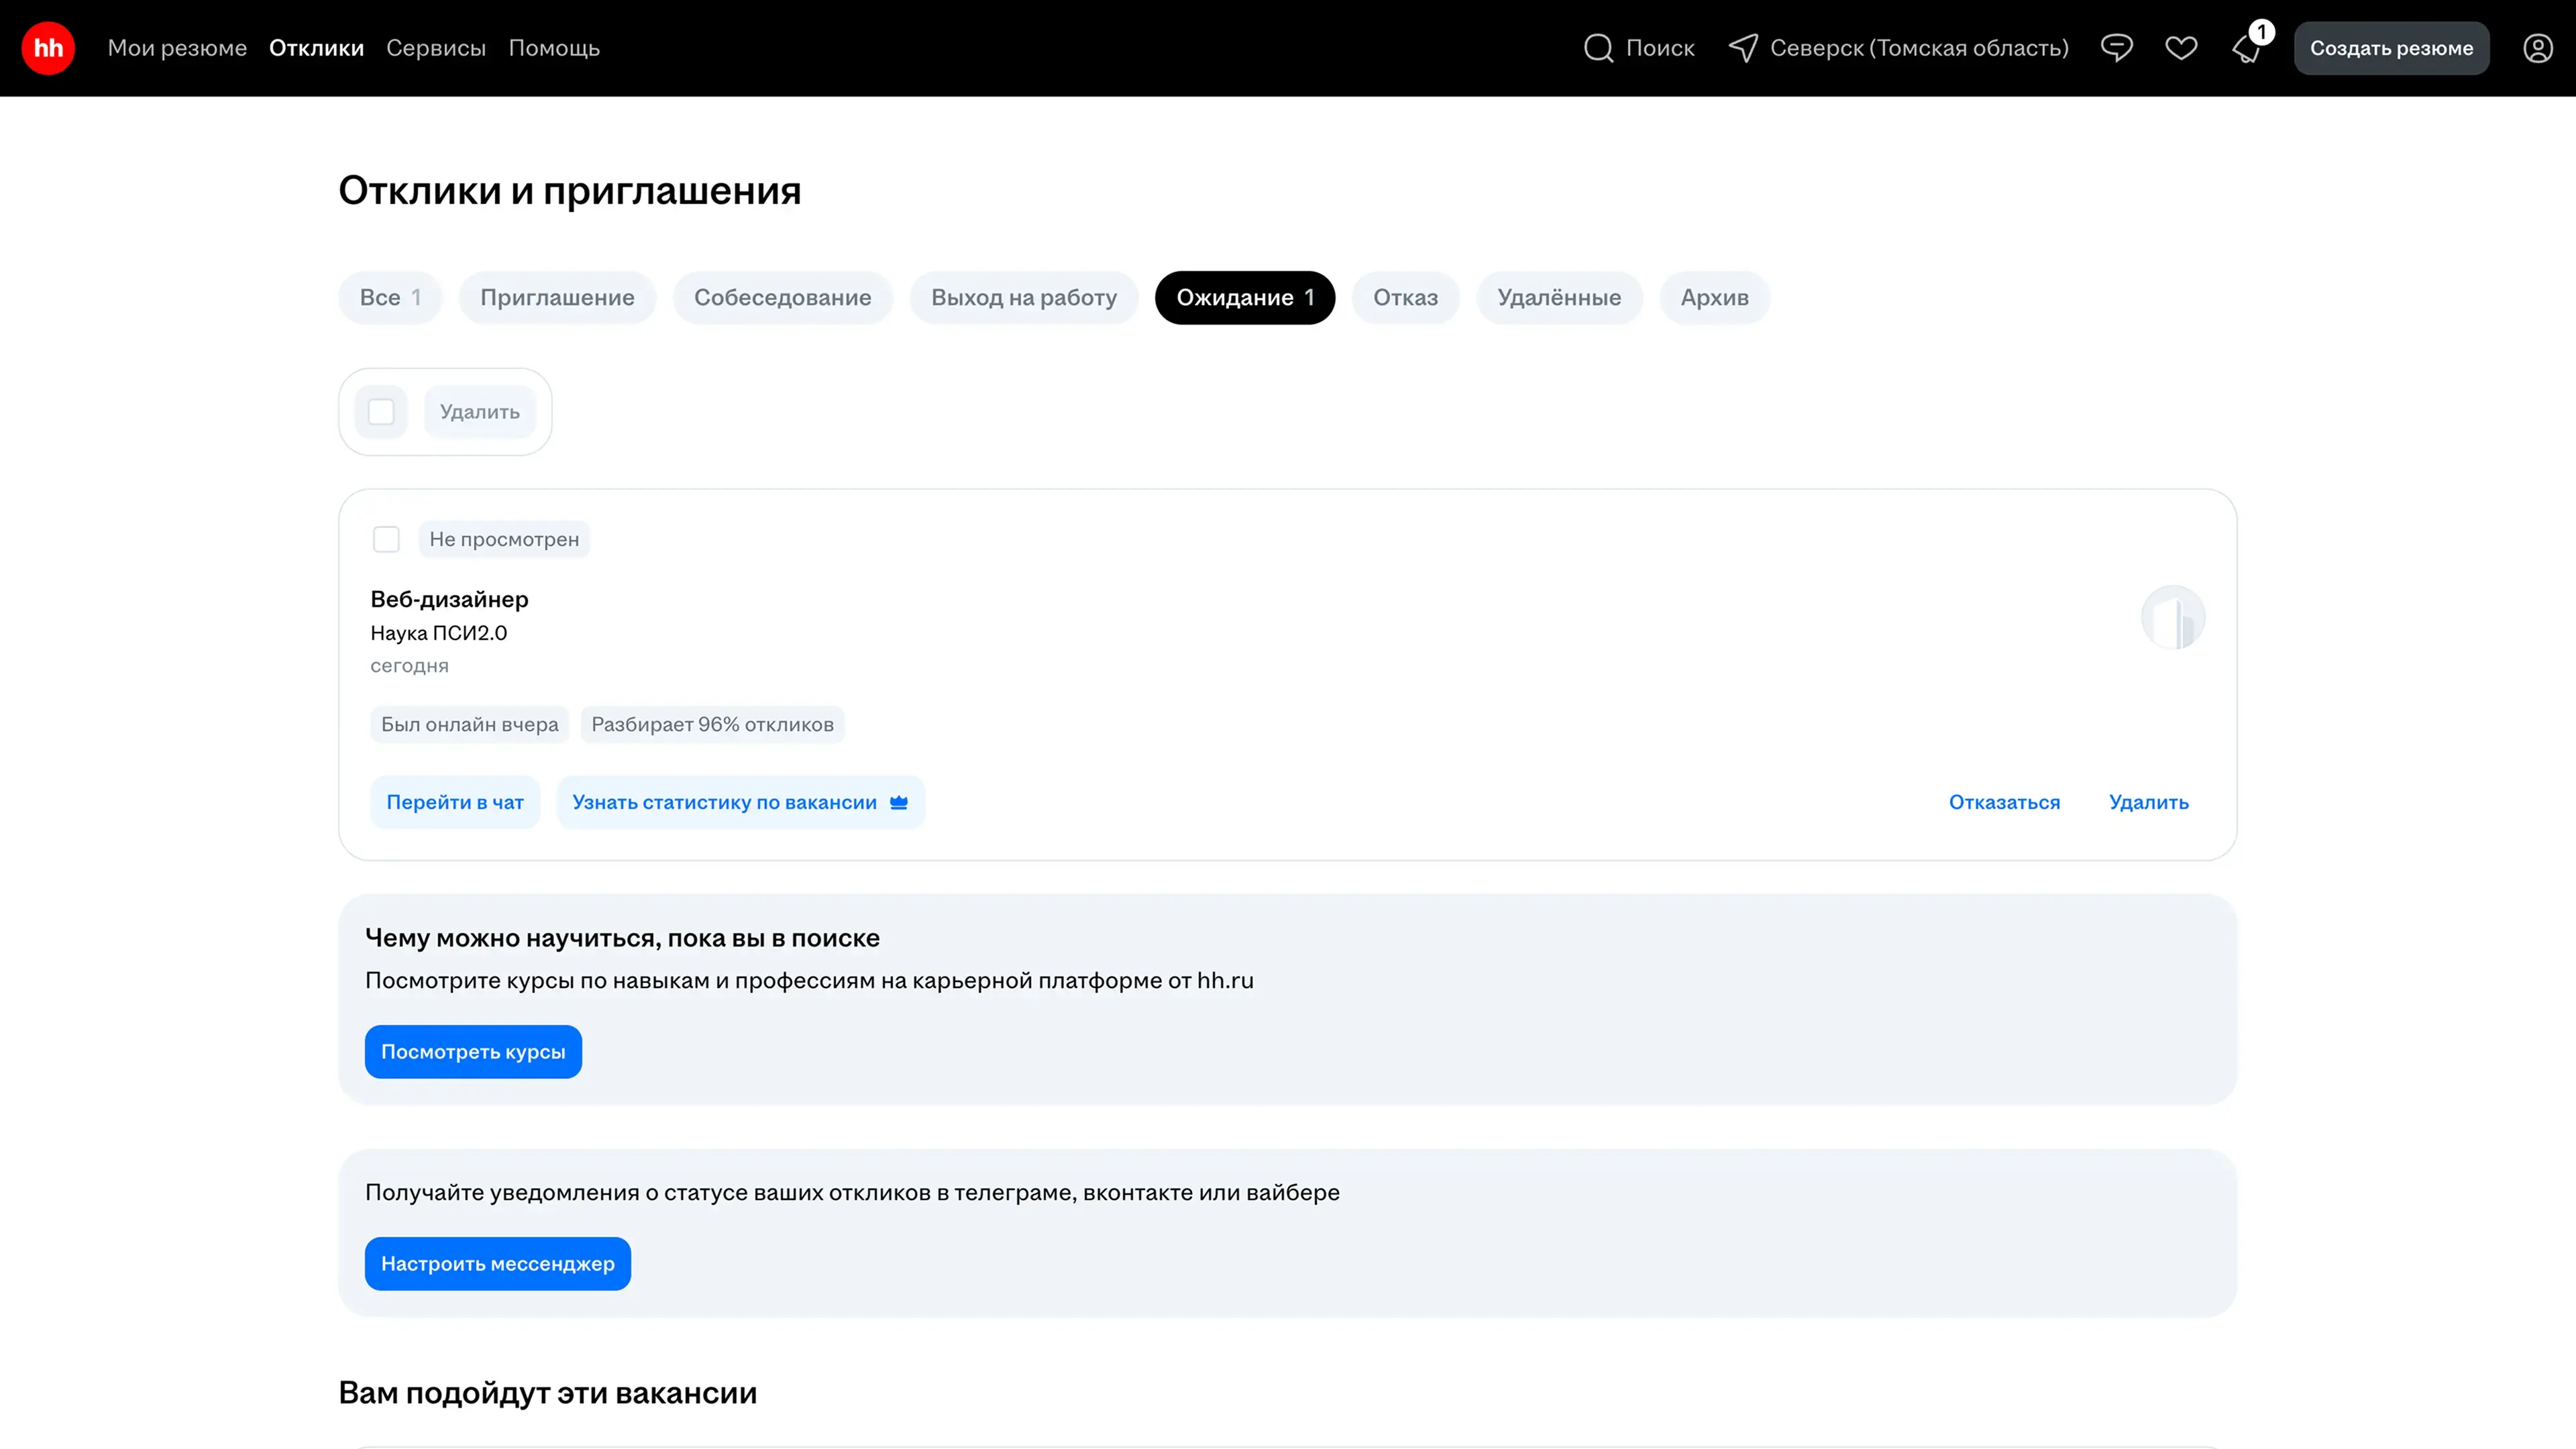Click the Перейти в чат button
This screenshot has width=2576, height=1449.
pyautogui.click(x=455, y=802)
